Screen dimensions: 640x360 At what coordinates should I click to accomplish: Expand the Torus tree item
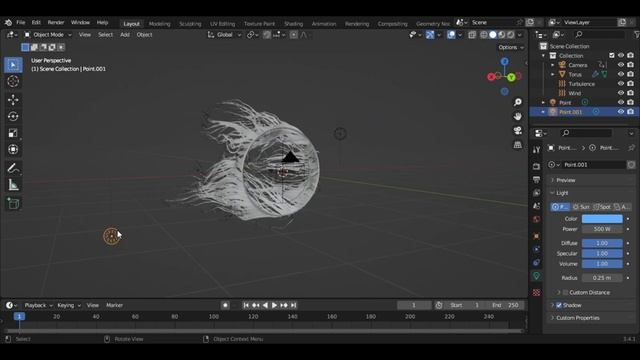[553, 74]
